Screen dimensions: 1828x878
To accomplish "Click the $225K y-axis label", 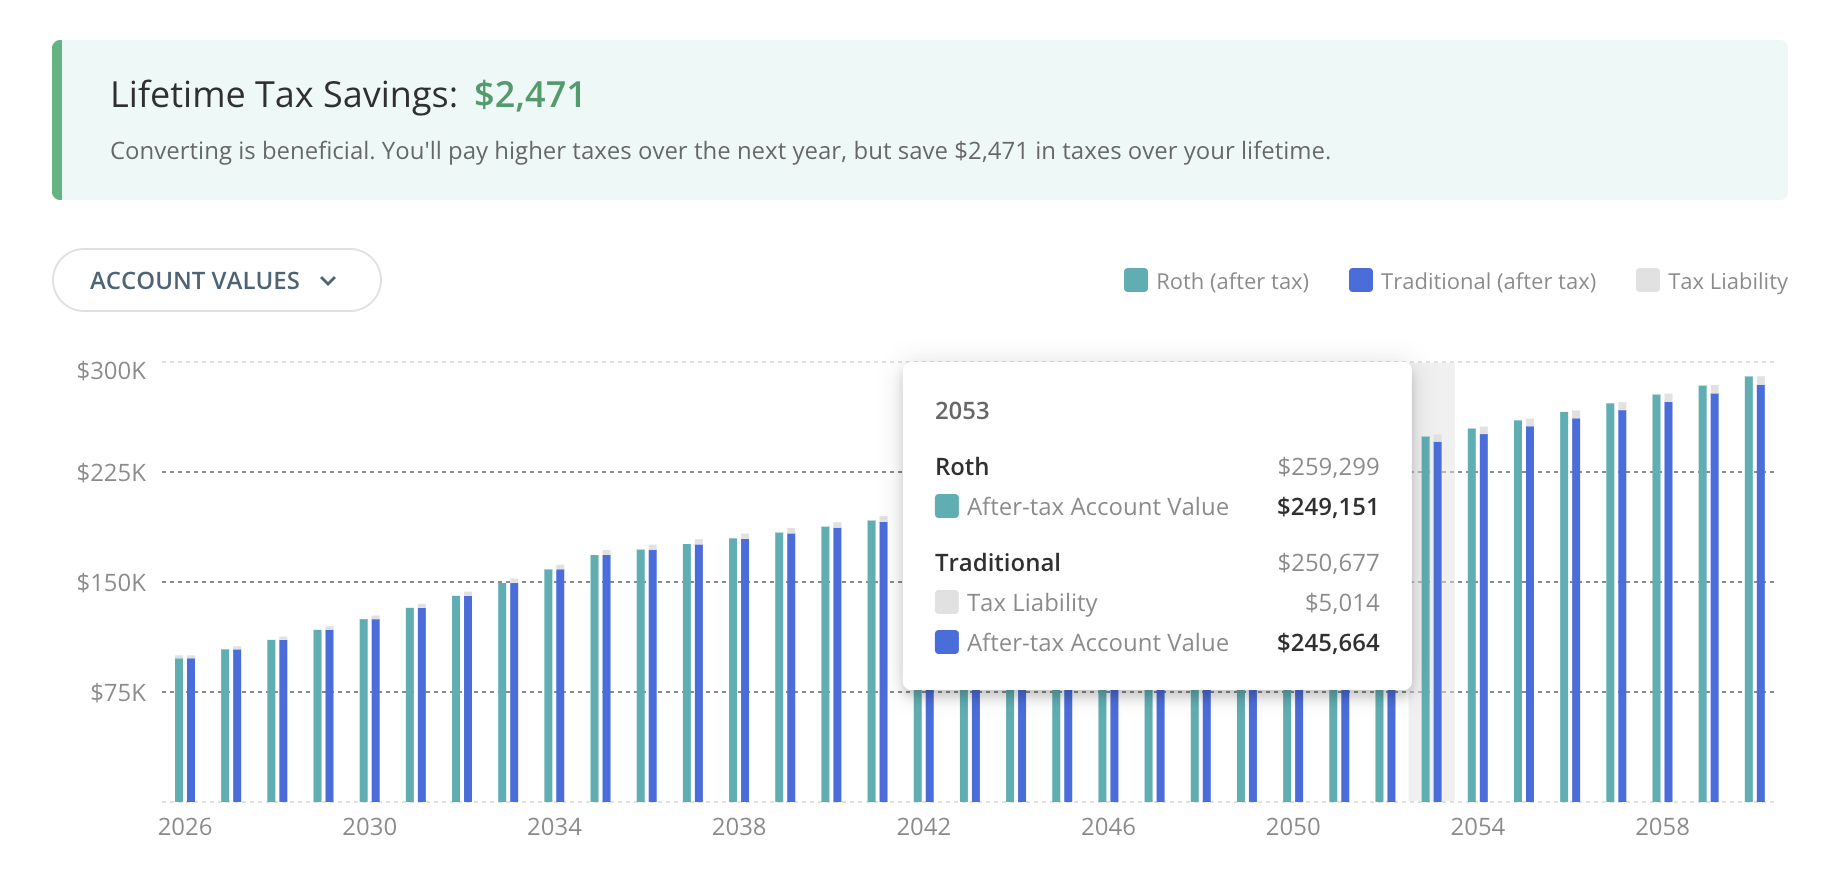I will tap(111, 472).
